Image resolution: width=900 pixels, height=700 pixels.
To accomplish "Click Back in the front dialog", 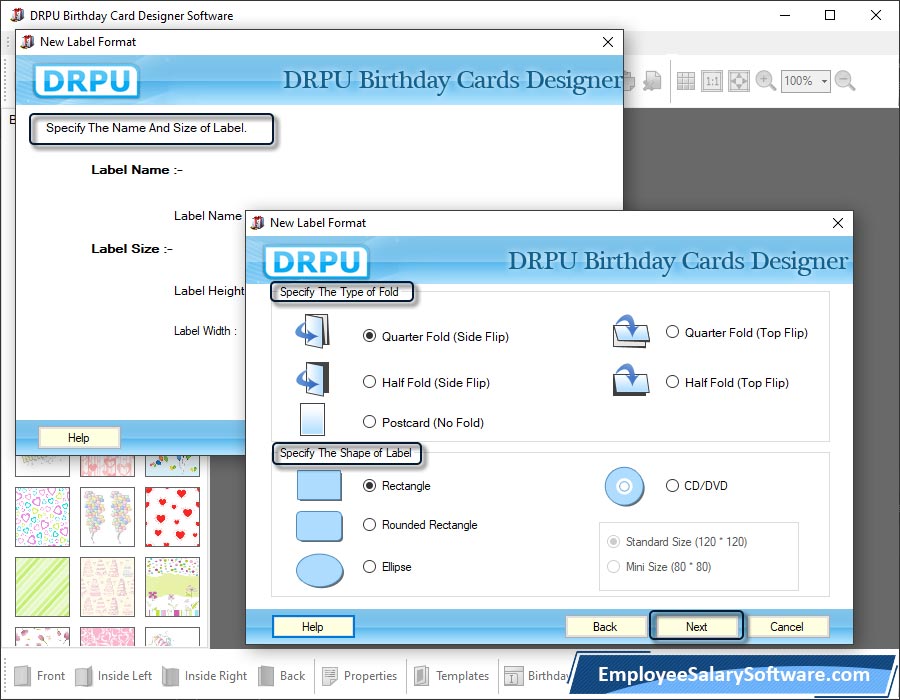I will coord(605,627).
